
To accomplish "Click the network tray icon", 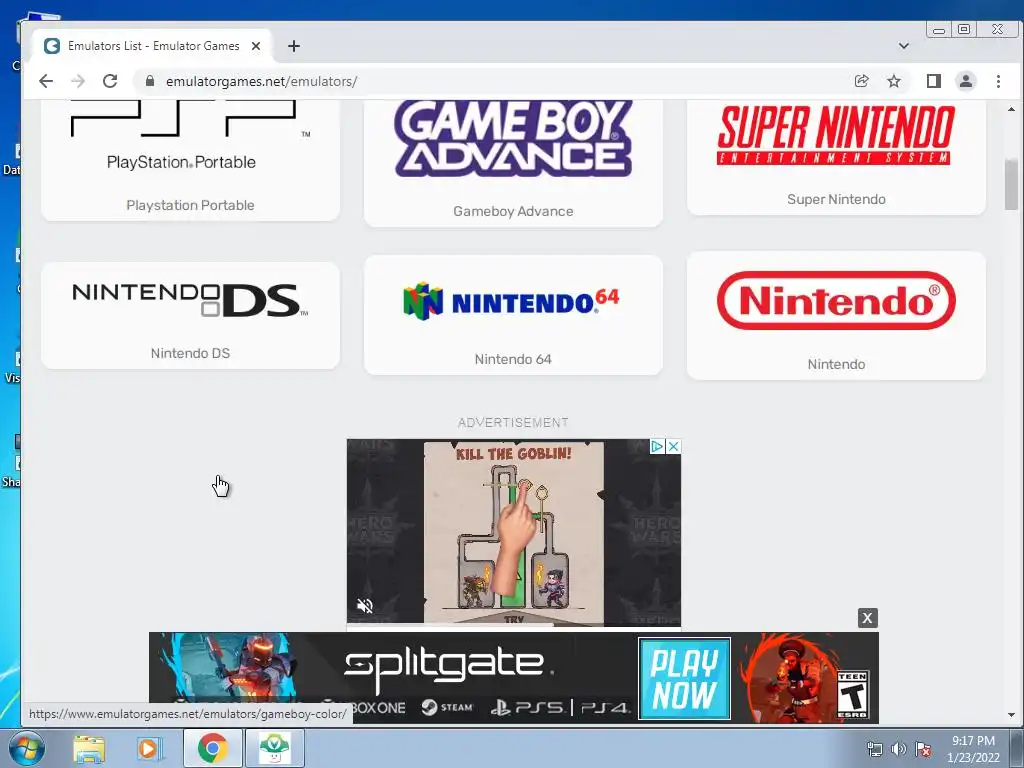I will tap(874, 749).
